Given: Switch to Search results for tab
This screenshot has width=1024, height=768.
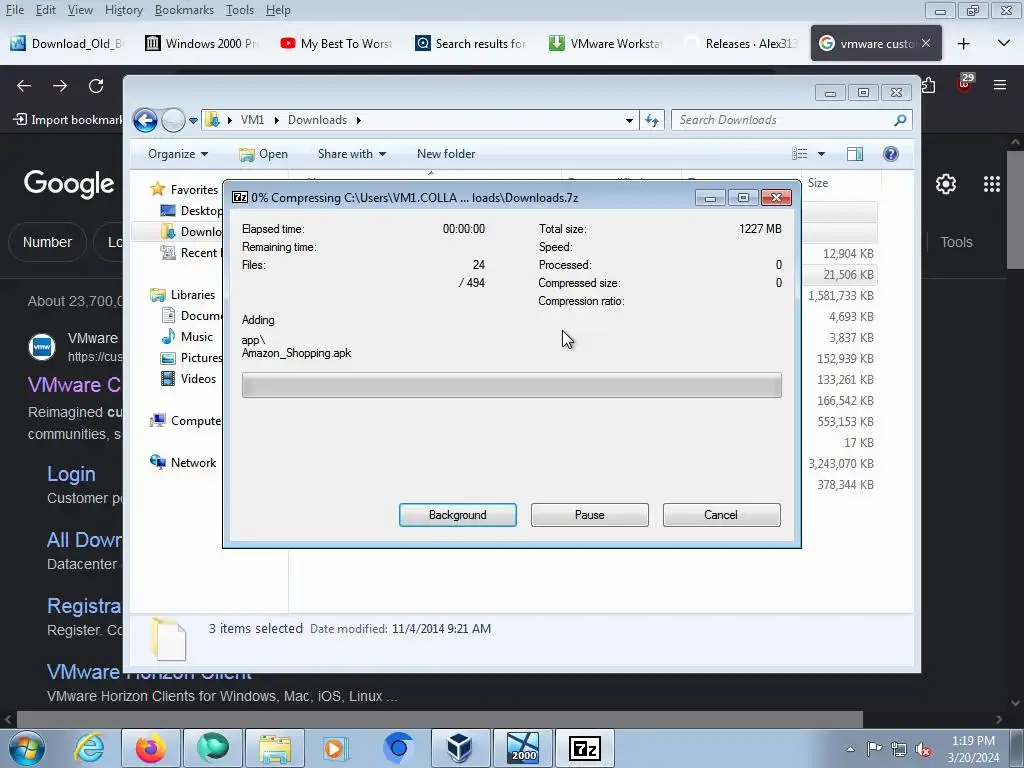Looking at the screenshot, I should 471,43.
